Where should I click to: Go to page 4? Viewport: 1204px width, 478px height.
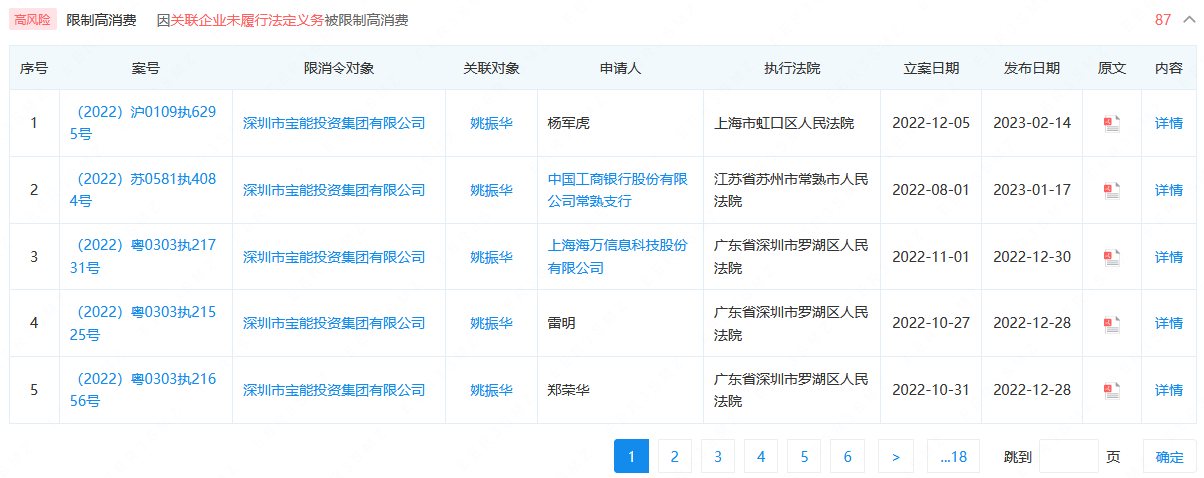pyautogui.click(x=761, y=456)
